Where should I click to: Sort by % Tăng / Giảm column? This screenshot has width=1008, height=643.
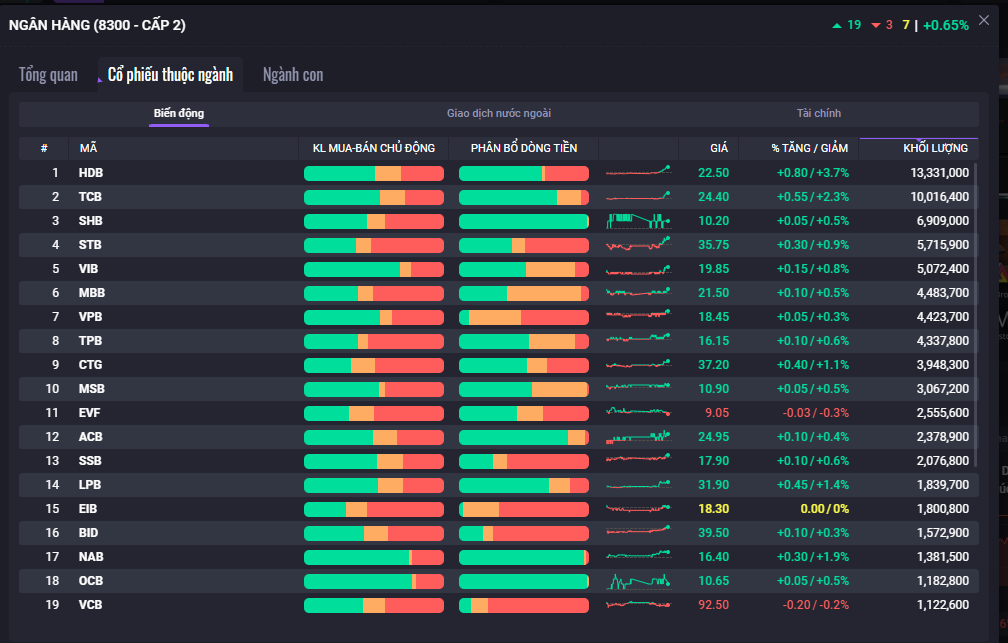(x=809, y=148)
